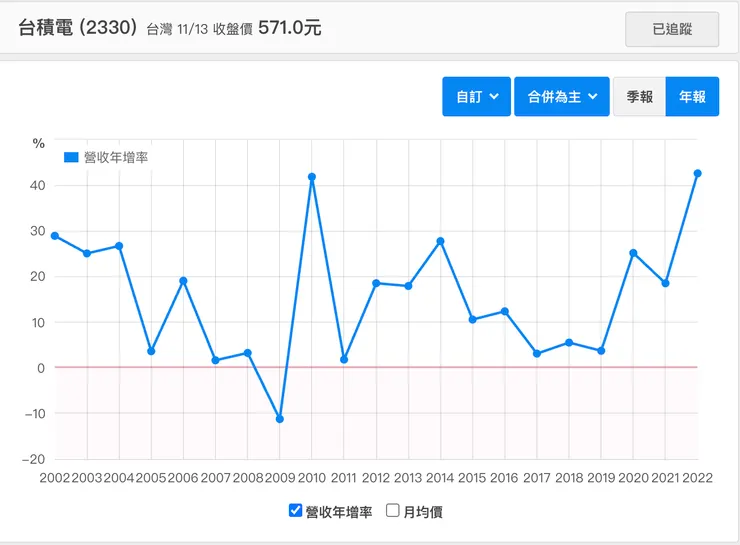
Task: Toggle 營收年增率 legend color swatch
Action: [x=71, y=157]
